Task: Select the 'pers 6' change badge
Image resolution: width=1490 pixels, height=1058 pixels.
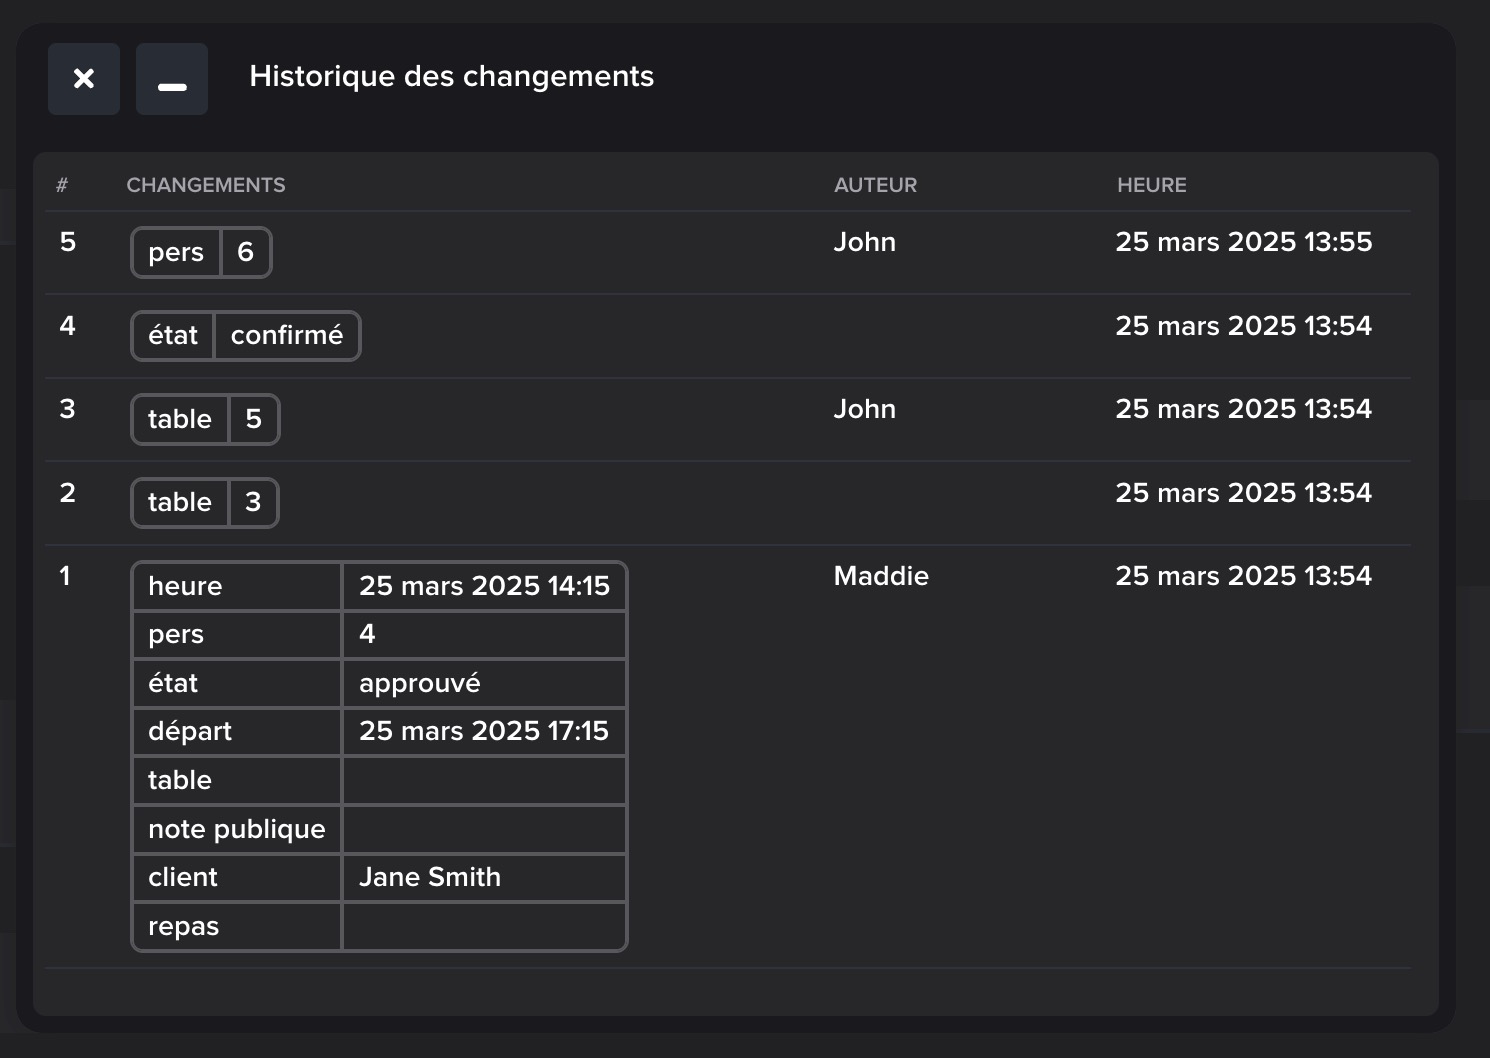Action: click(201, 253)
